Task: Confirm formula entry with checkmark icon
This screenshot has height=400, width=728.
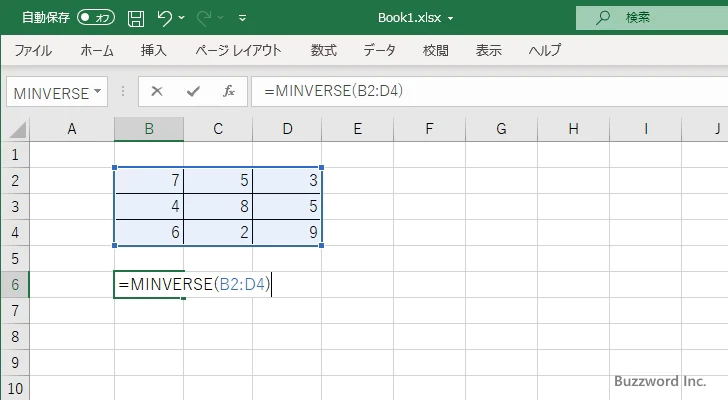Action: point(193,91)
